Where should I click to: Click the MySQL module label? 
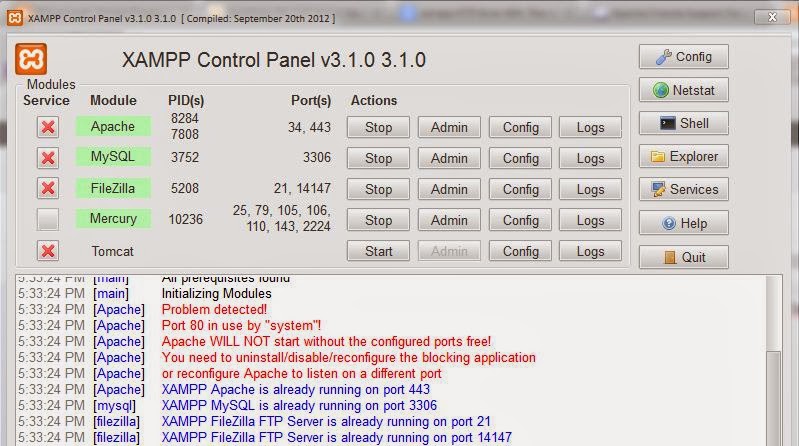pyautogui.click(x=113, y=156)
